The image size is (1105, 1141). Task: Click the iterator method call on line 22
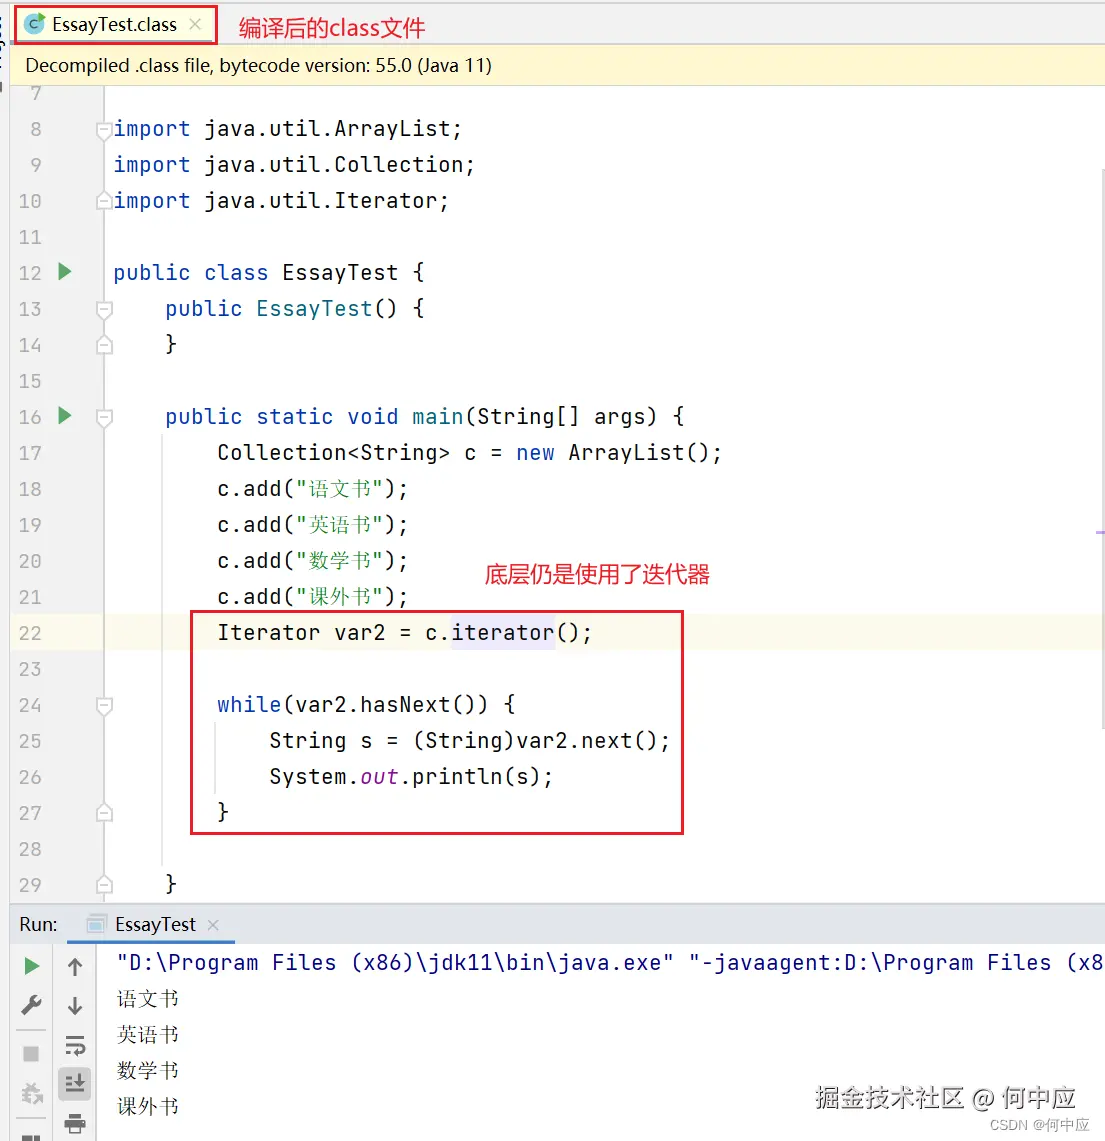pyautogui.click(x=503, y=632)
